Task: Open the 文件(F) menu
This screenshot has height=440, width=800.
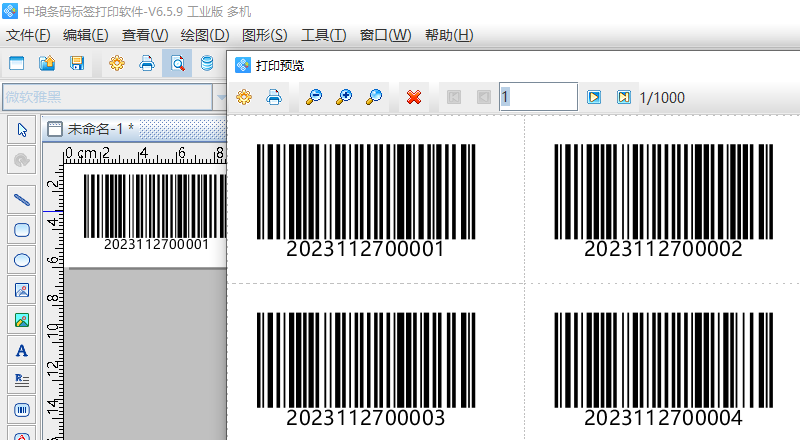Action: point(28,35)
